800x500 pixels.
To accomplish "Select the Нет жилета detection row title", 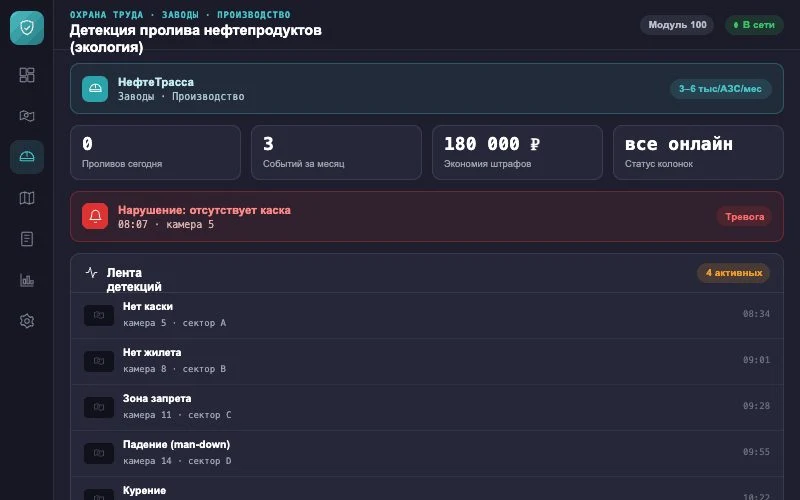I will (152, 353).
